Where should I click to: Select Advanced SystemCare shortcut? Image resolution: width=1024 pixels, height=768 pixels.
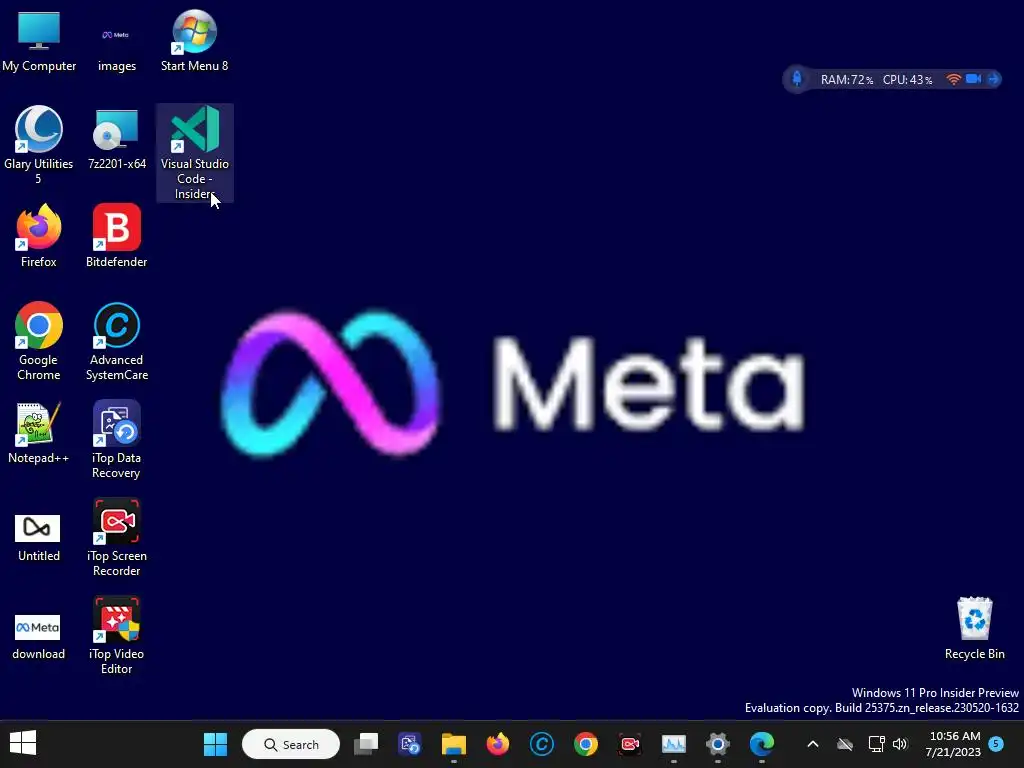click(116, 341)
